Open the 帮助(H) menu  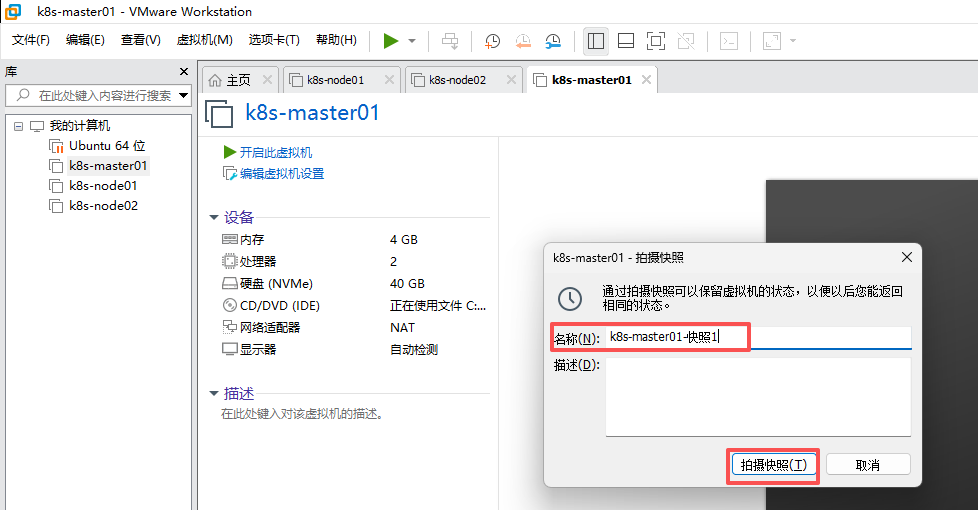[x=336, y=40]
